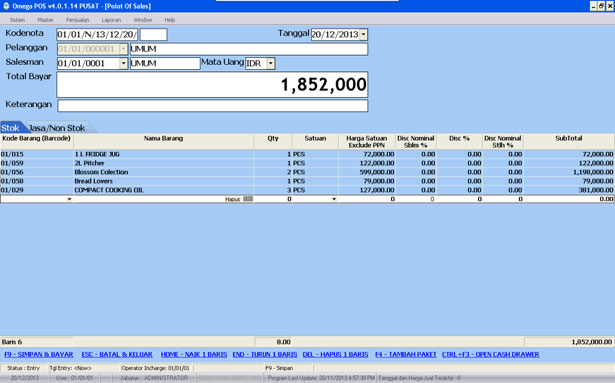Open the Laporan menu
This screenshot has height=383, width=615.
coord(111,20)
